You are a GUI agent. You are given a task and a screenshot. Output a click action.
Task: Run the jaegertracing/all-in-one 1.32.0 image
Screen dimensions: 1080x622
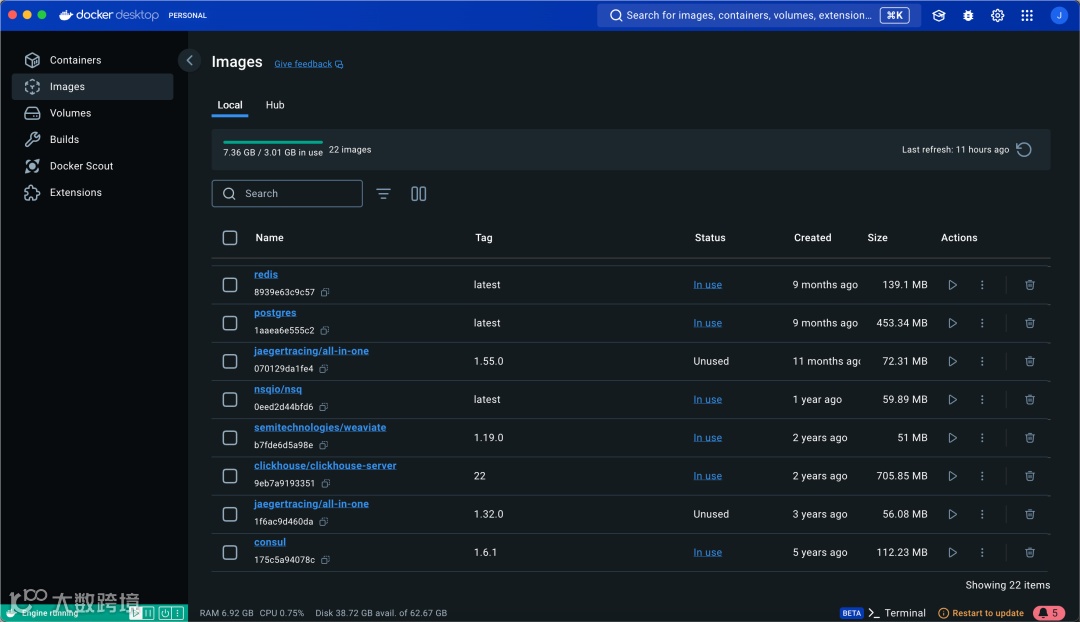[952, 514]
